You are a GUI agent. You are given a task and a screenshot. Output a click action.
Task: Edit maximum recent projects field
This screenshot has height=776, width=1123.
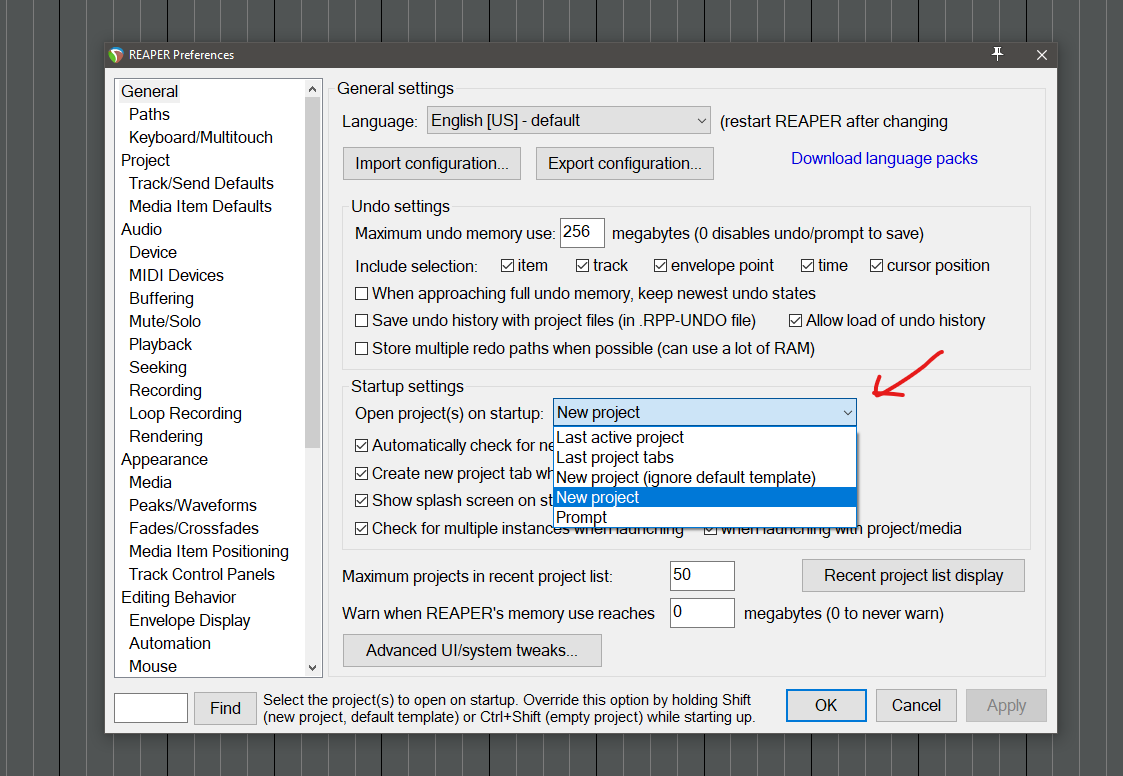coord(702,576)
